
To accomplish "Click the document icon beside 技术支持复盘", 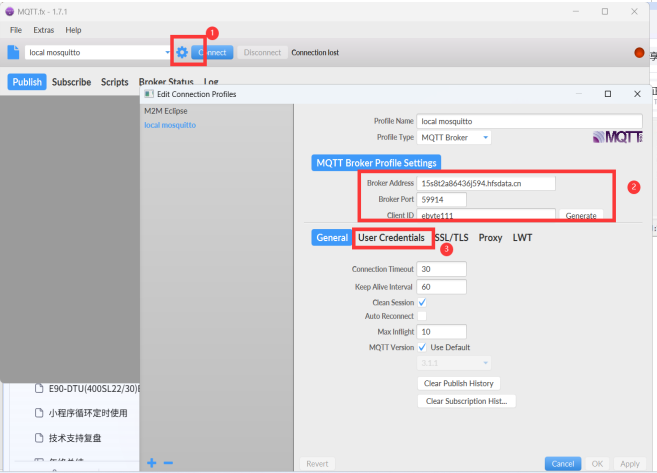I will point(39,438).
